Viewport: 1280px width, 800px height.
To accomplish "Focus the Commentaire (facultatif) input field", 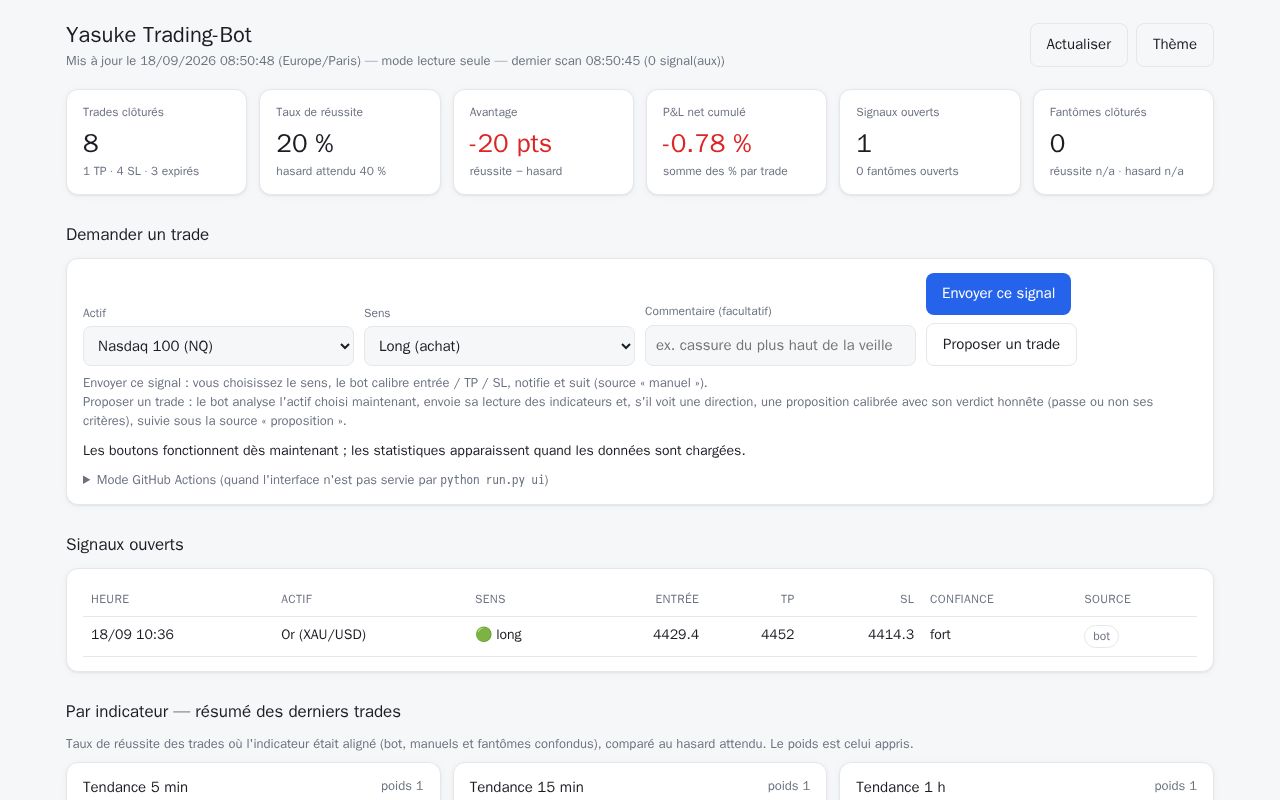I will pyautogui.click(x=780, y=345).
